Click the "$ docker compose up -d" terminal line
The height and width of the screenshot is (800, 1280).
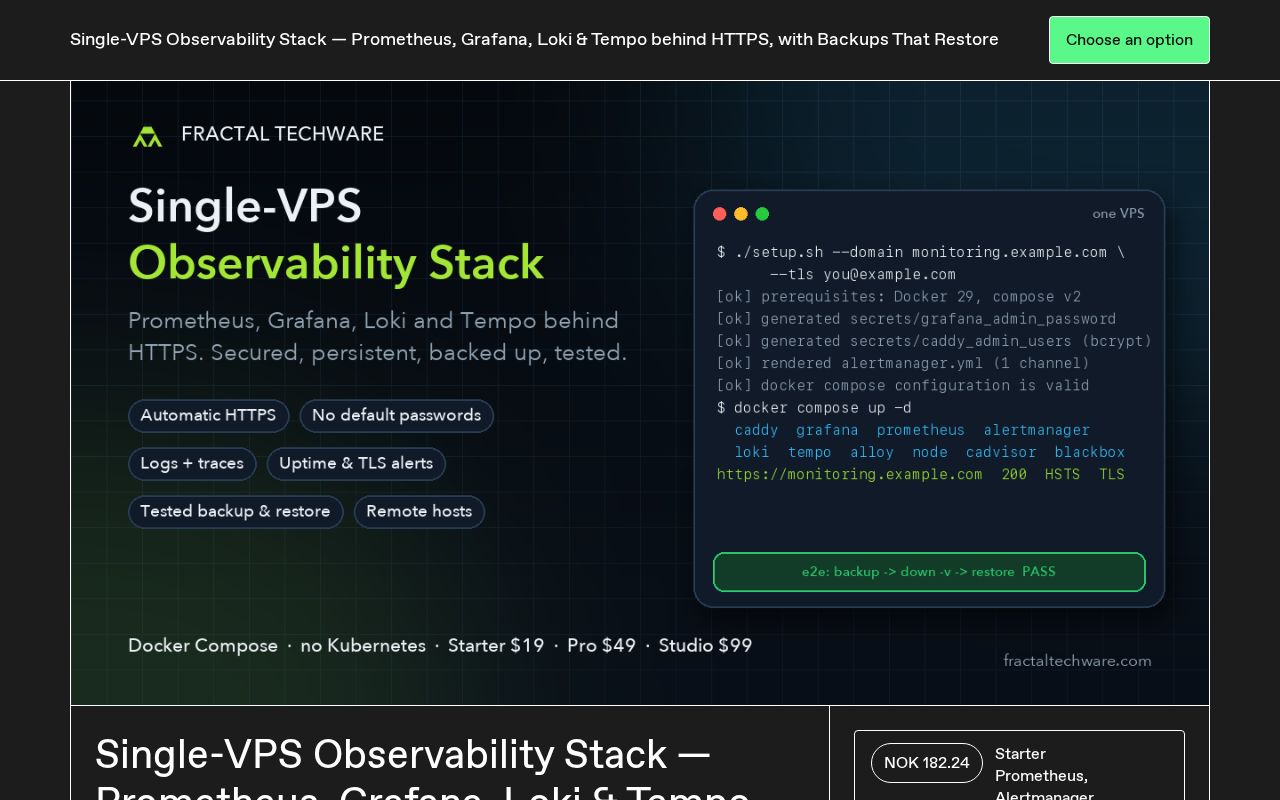click(814, 408)
